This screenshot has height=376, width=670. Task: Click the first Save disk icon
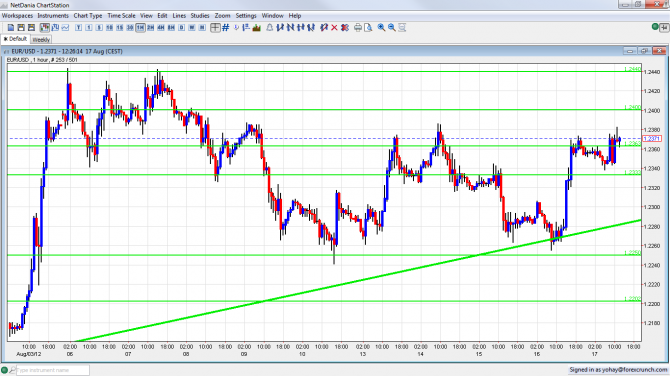pos(21,27)
